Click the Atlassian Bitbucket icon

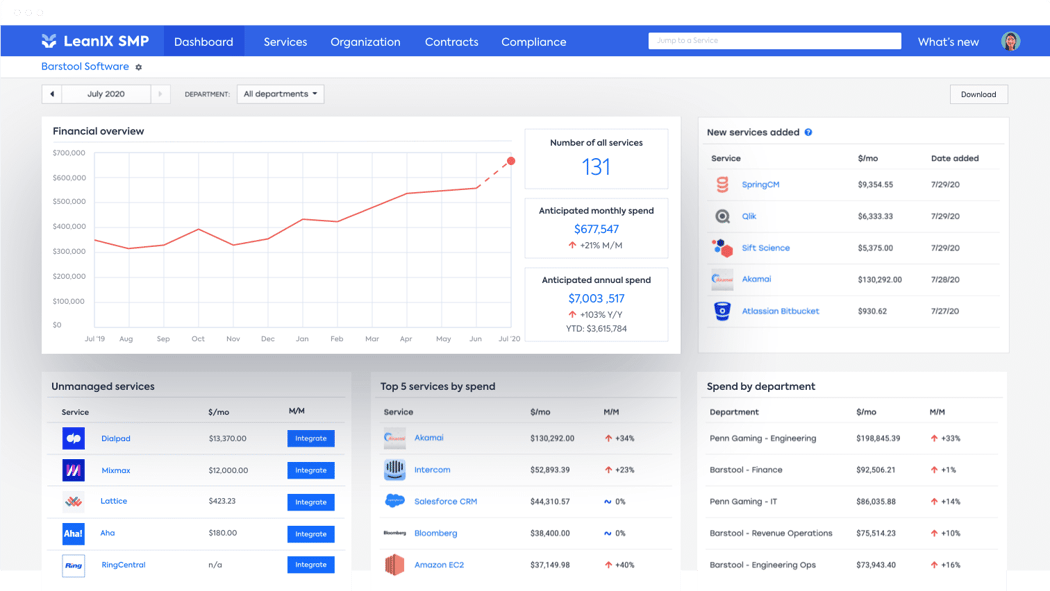pos(722,311)
